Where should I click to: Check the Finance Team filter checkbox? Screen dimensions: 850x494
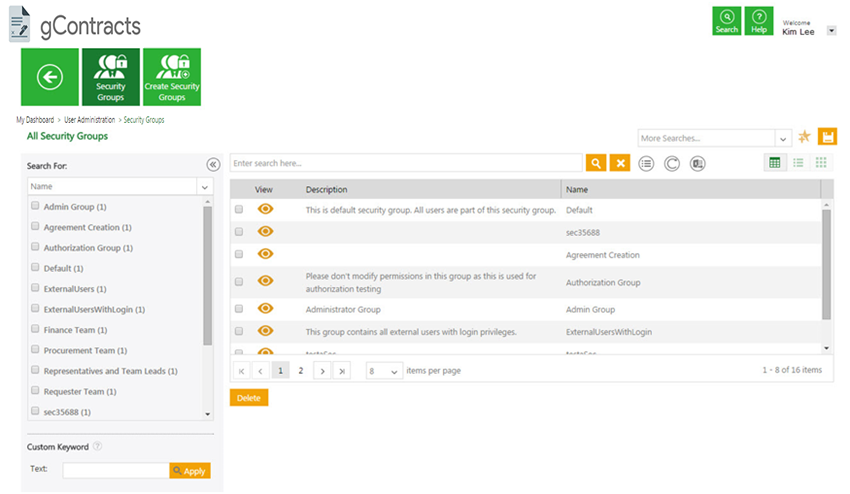pos(35,329)
